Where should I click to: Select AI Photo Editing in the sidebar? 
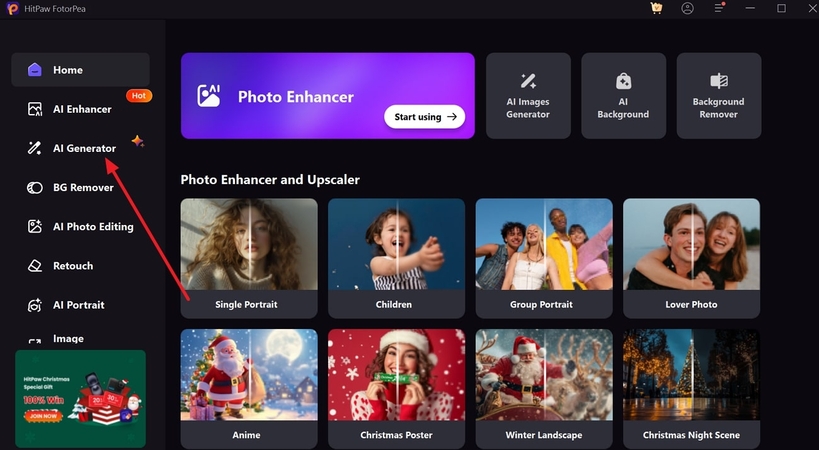point(80,227)
